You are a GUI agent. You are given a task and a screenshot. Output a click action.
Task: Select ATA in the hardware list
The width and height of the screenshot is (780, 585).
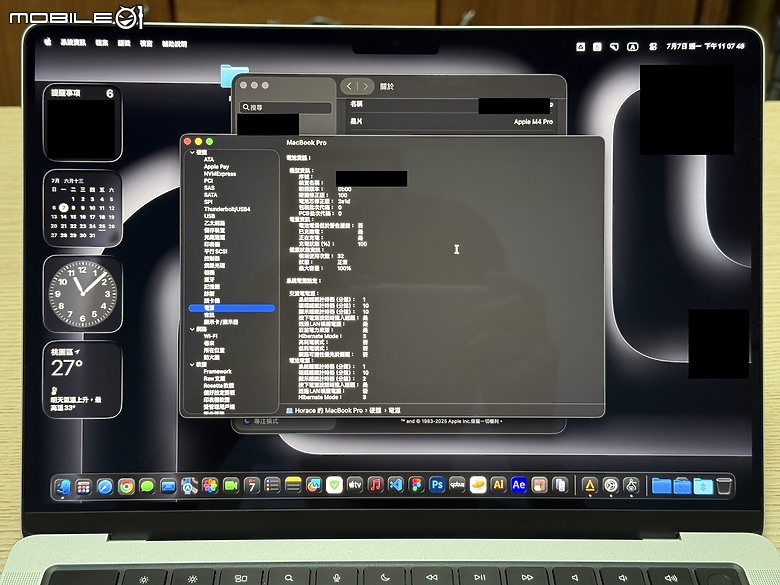tap(209, 160)
